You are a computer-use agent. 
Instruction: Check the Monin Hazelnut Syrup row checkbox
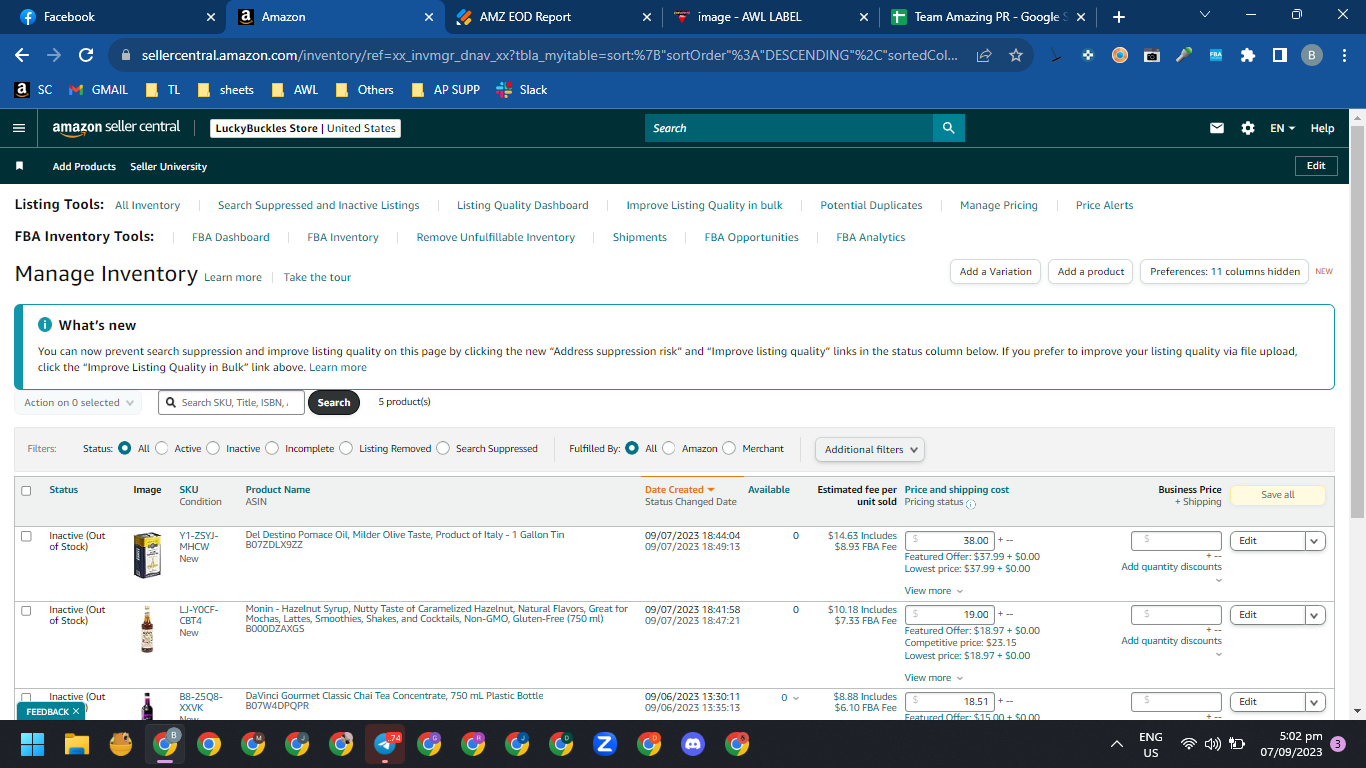tap(26, 610)
